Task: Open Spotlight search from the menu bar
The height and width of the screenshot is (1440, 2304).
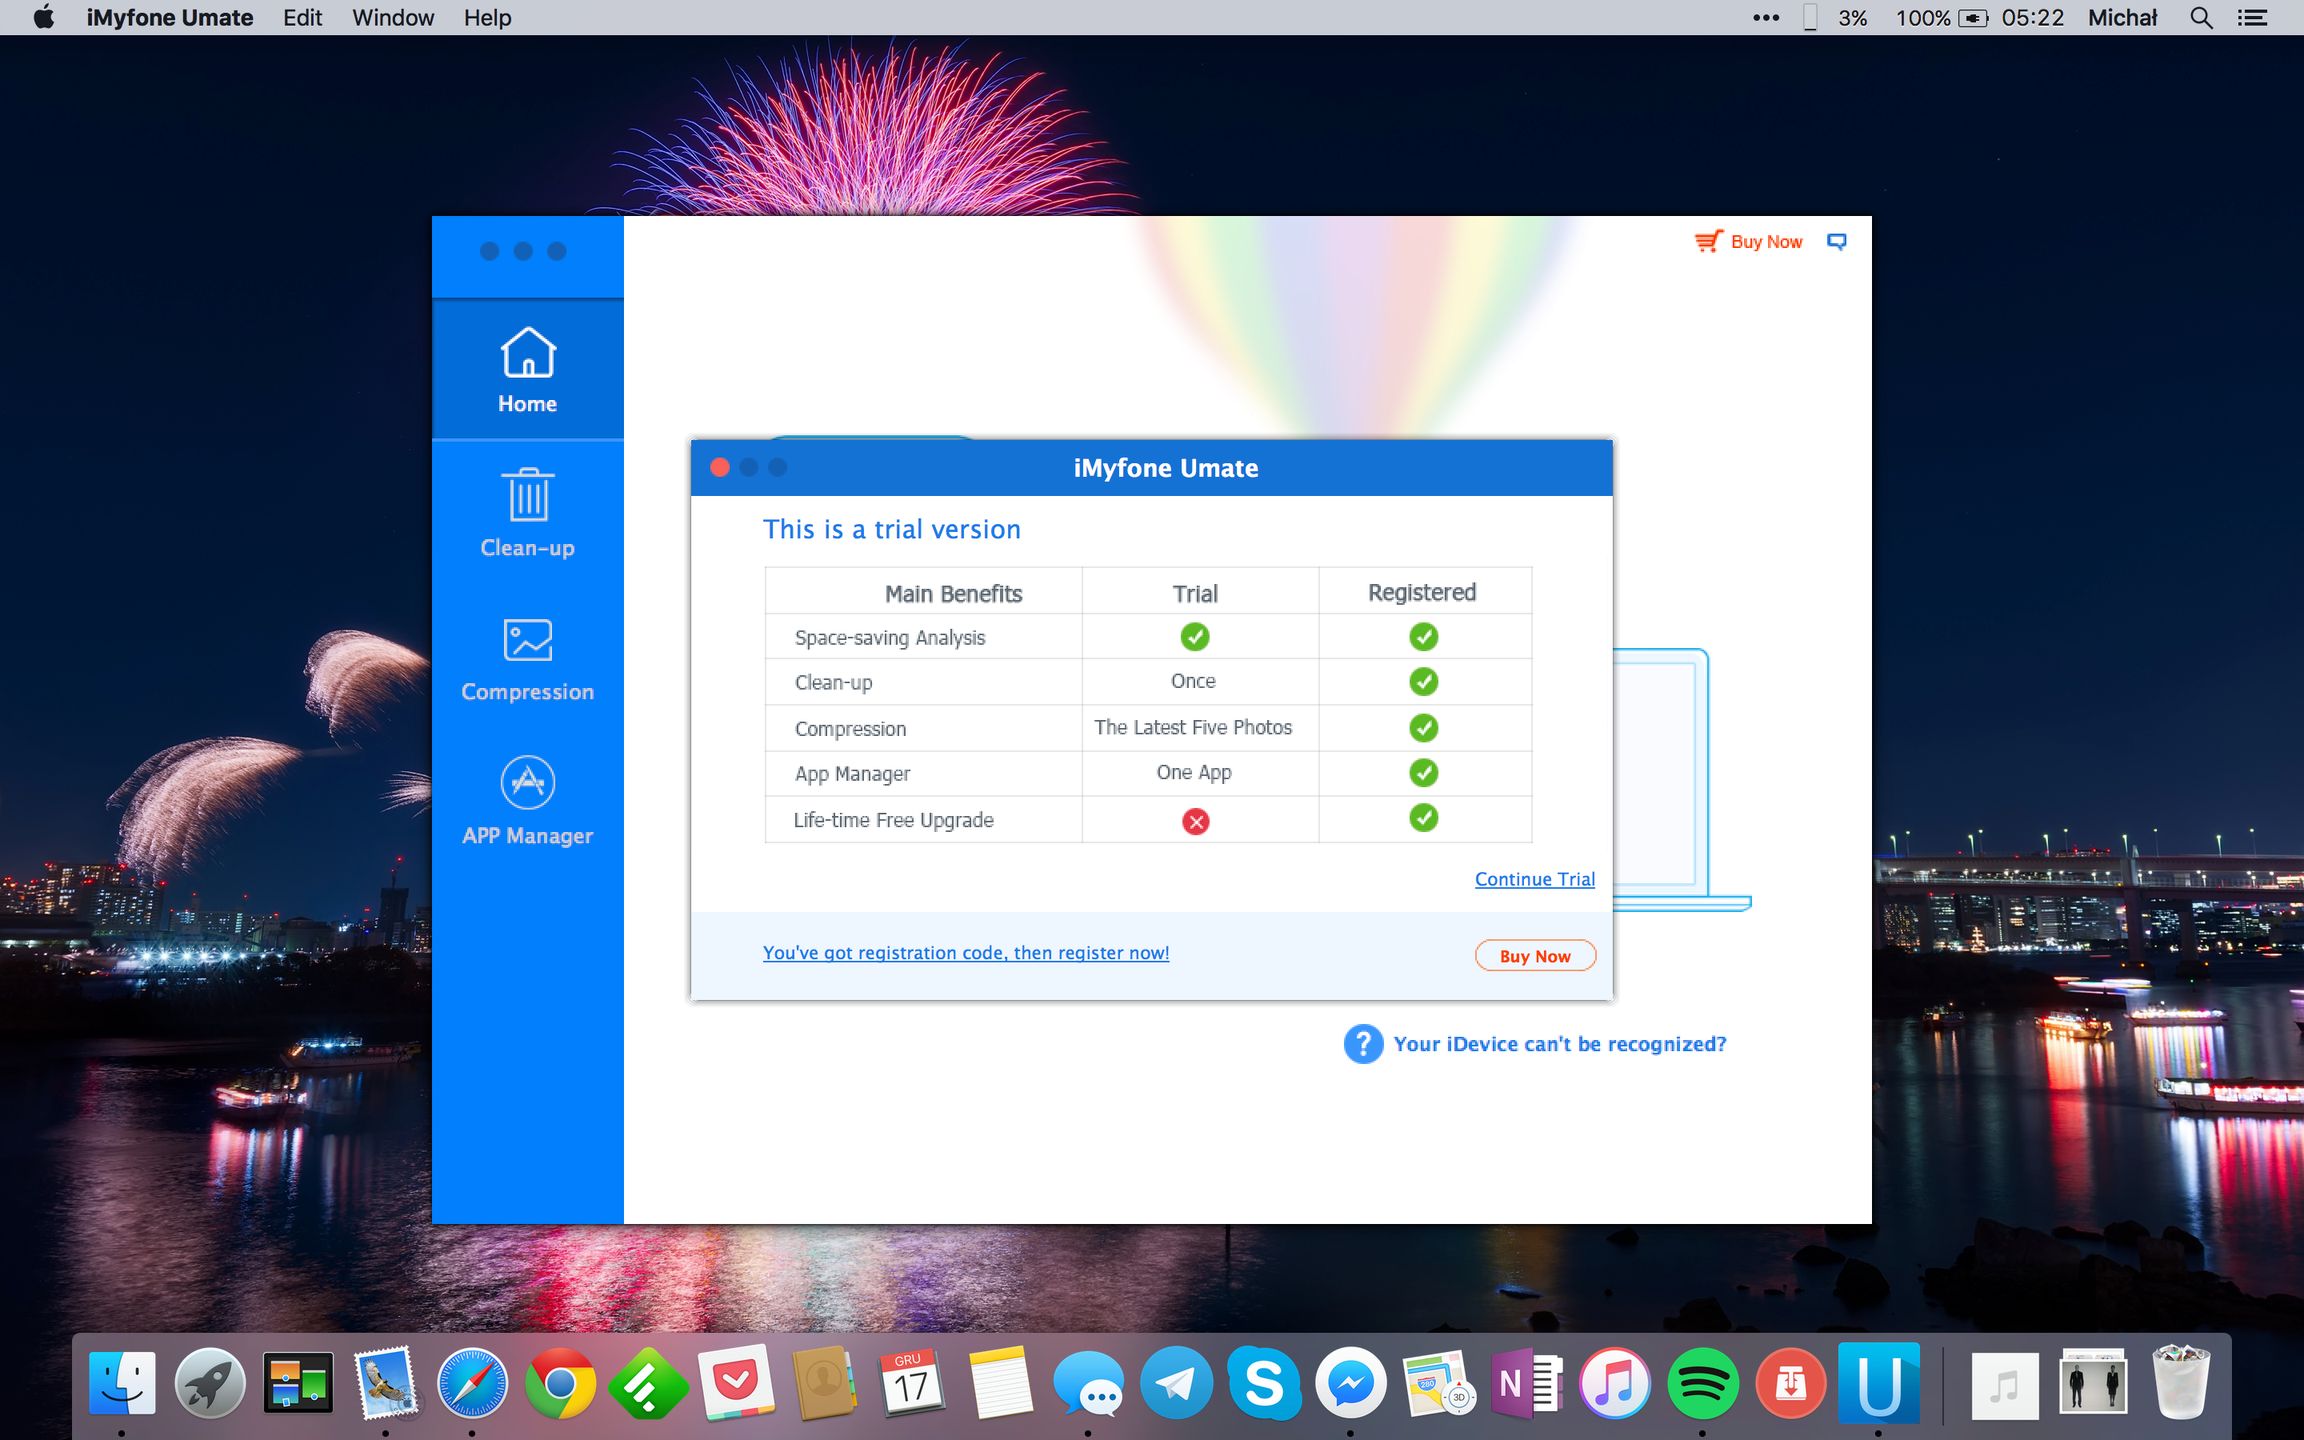Action: 2201,17
